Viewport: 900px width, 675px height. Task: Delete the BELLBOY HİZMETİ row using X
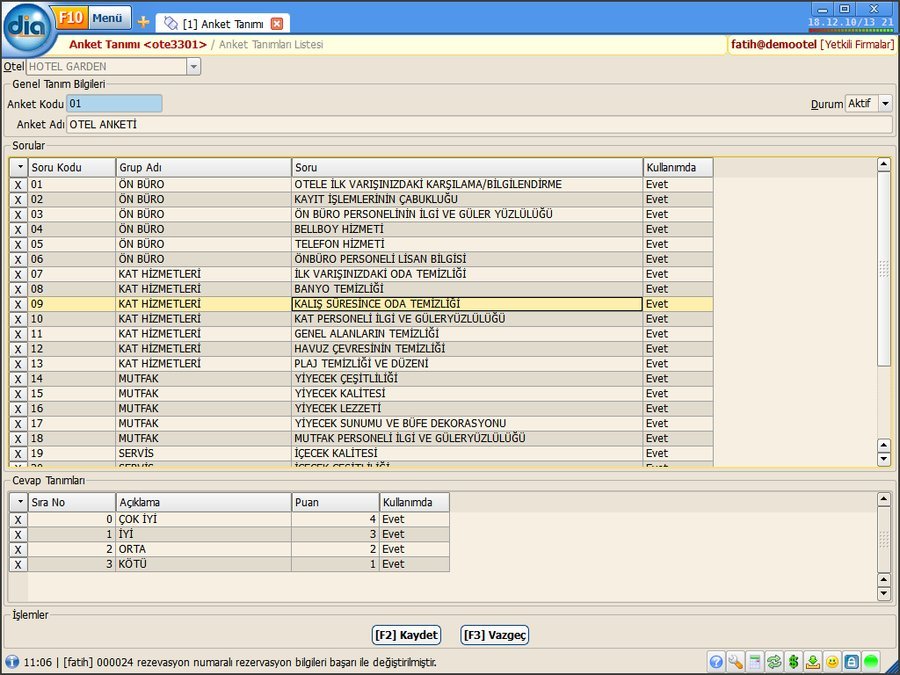(18, 230)
